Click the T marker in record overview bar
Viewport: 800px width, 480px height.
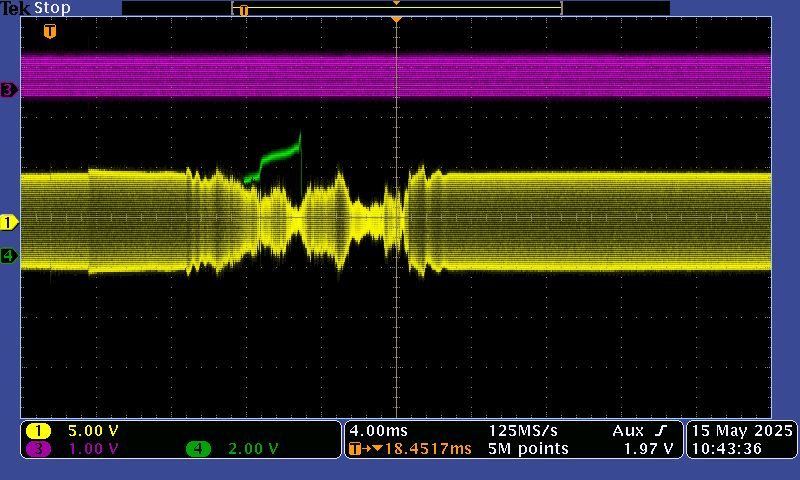(x=243, y=10)
